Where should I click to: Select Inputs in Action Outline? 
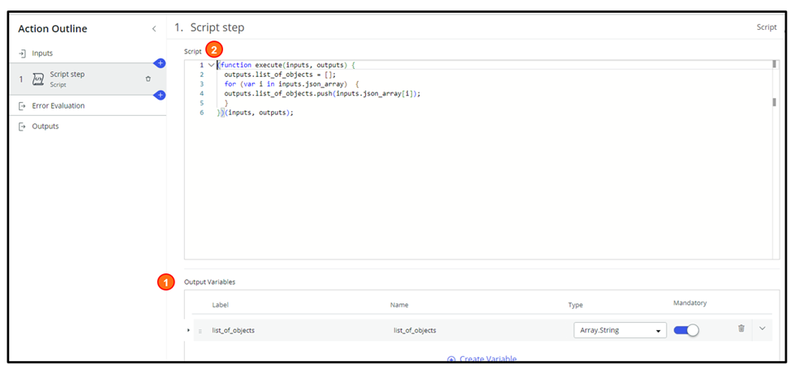coord(42,53)
